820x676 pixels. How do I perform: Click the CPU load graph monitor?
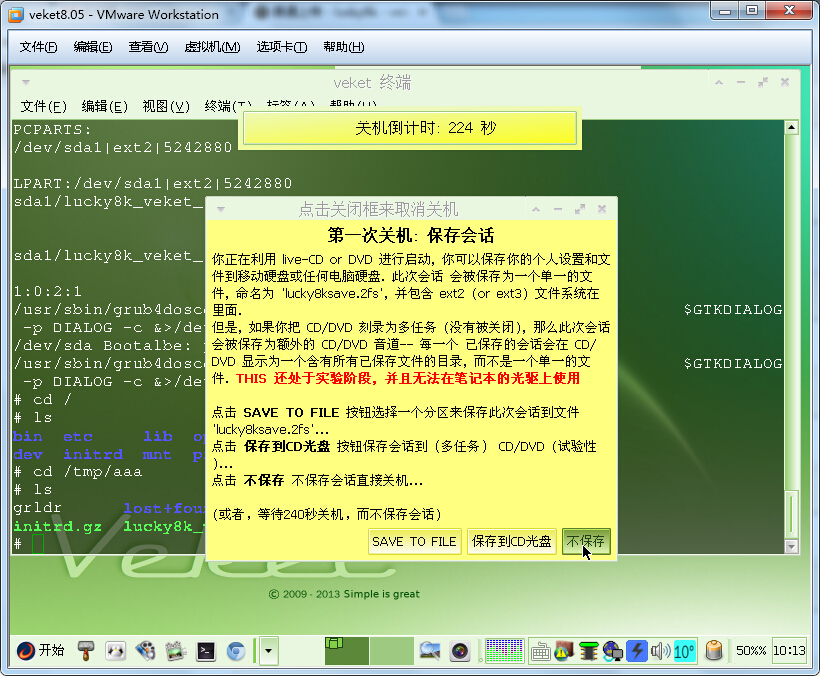coord(504,651)
